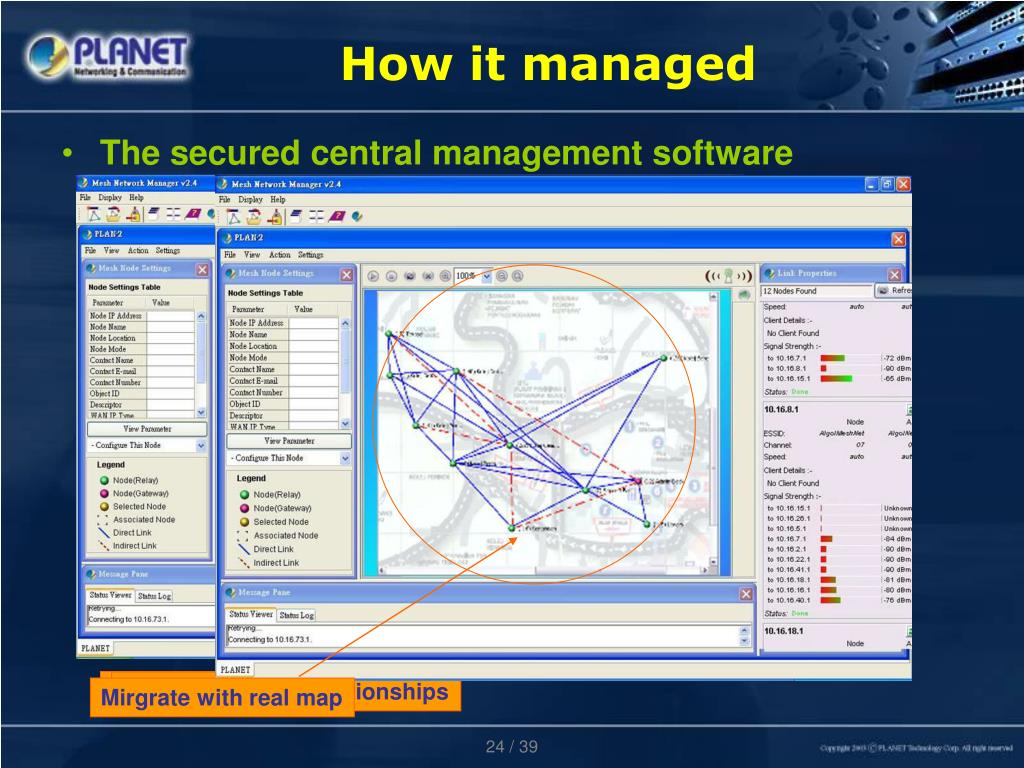This screenshot has width=1024, height=768.
Task: Click front Node Settings Table scroll-down arrow
Action: click(345, 424)
